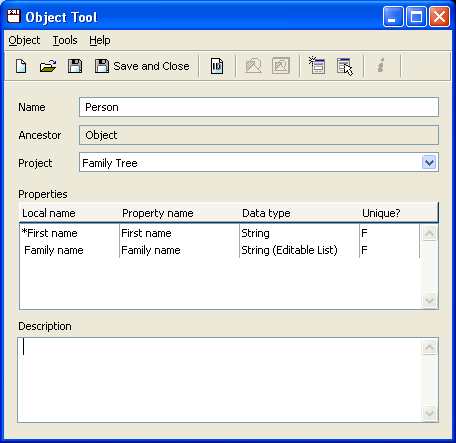Click the first greyed picture icon
This screenshot has height=443, width=456.
coord(253,66)
